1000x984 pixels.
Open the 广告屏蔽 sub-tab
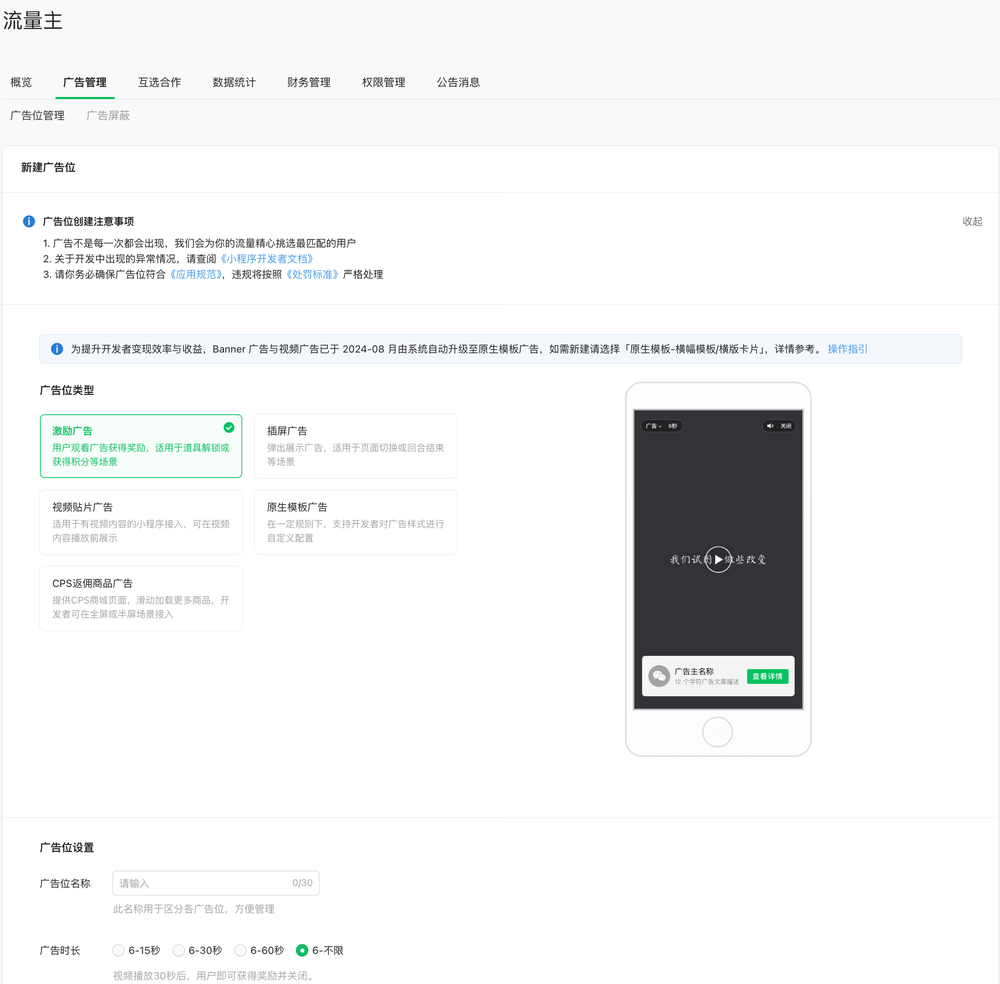[x=108, y=115]
